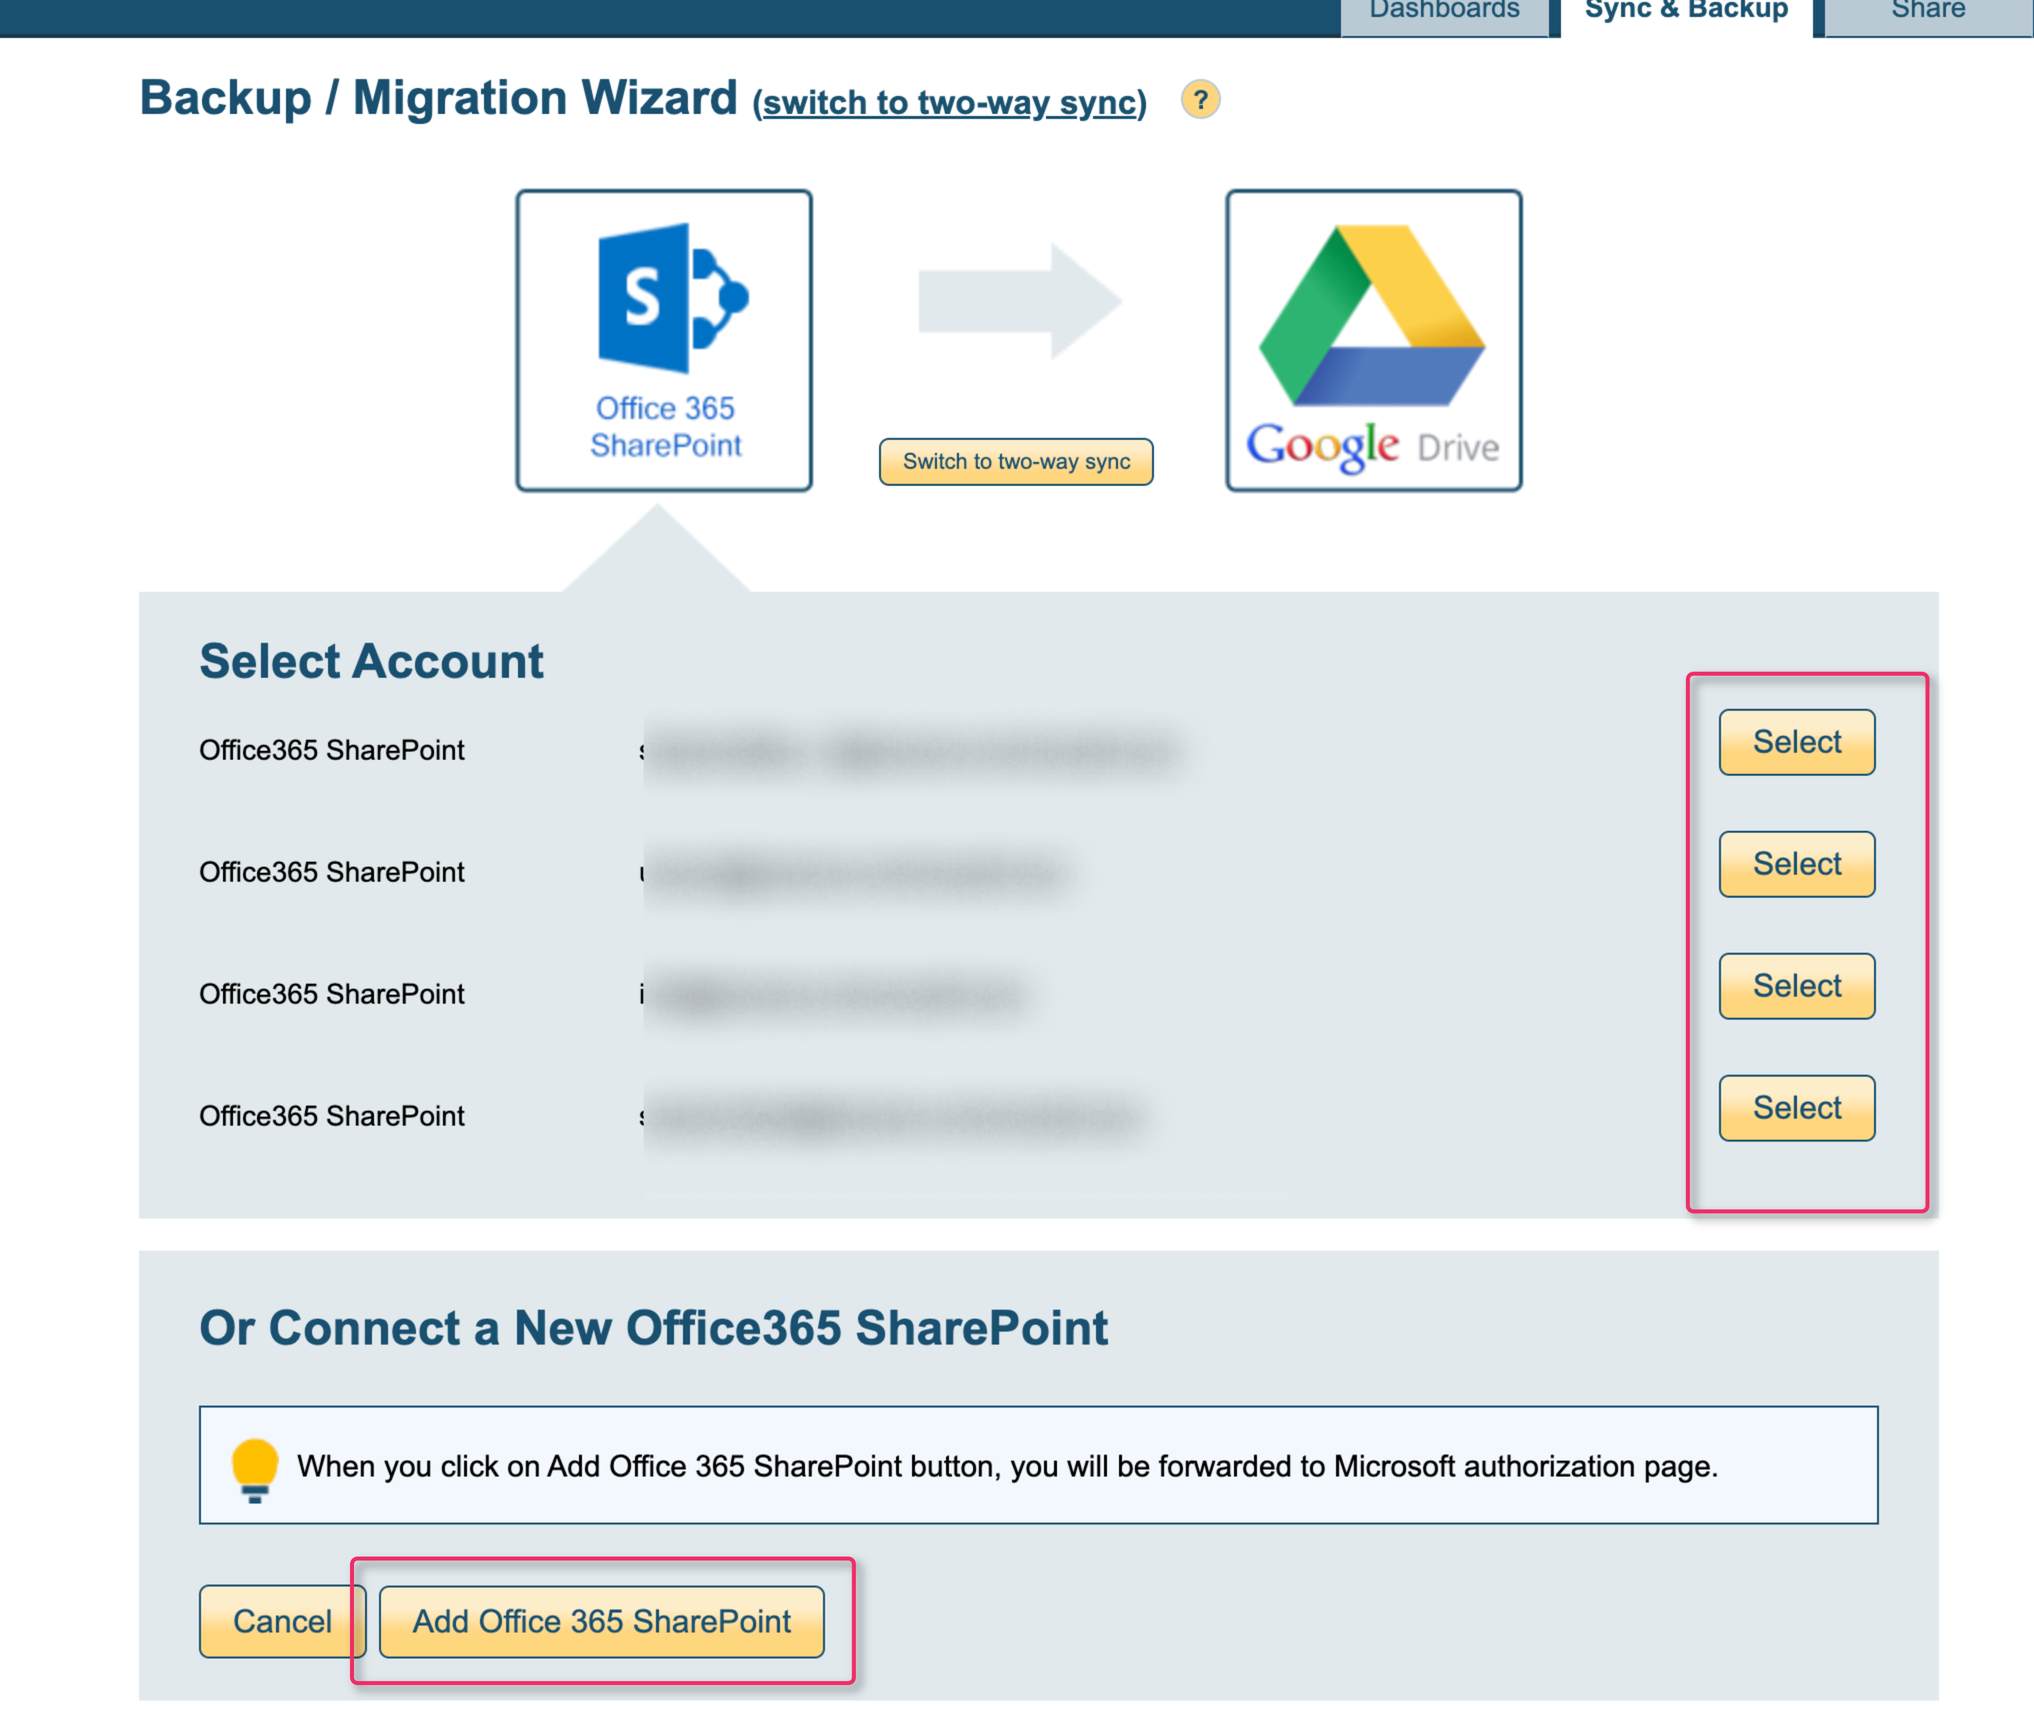This screenshot has height=1709, width=2034.
Task: Click the lightbulb tip icon
Action: (x=255, y=1469)
